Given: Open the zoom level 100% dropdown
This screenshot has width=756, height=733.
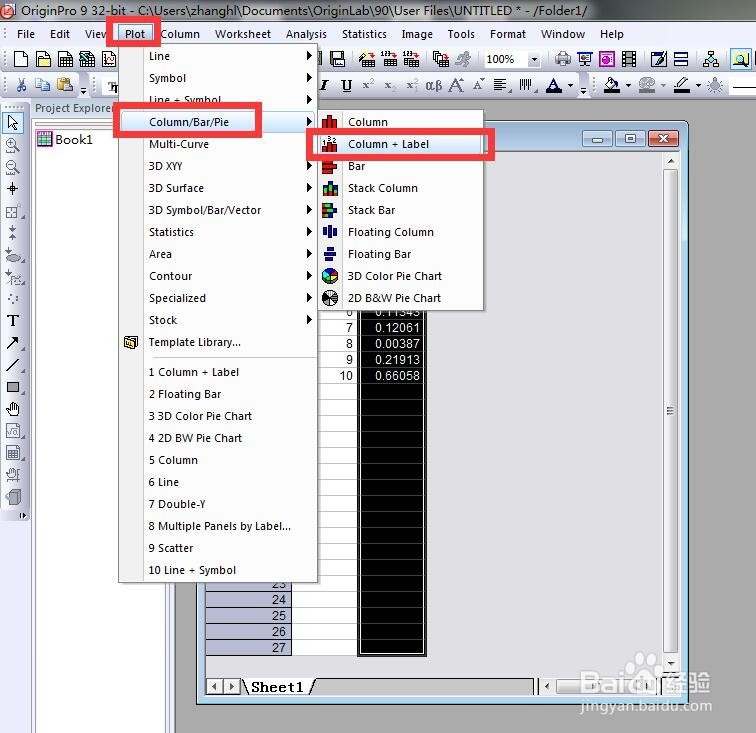Looking at the screenshot, I should click(x=534, y=60).
